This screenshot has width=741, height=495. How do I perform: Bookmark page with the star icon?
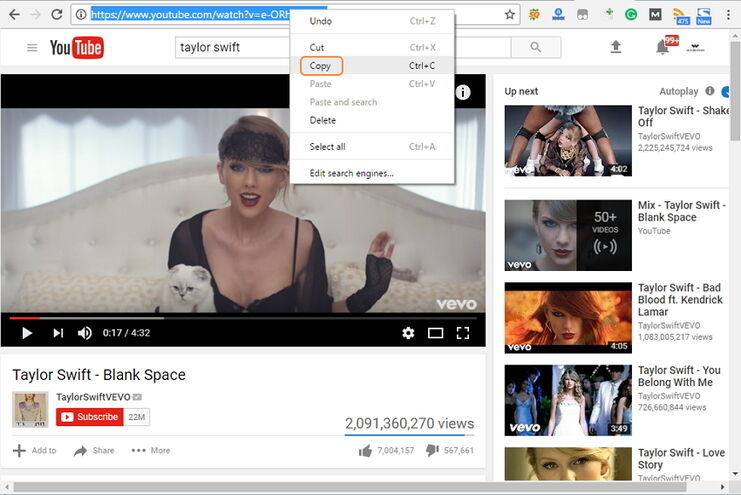(510, 15)
